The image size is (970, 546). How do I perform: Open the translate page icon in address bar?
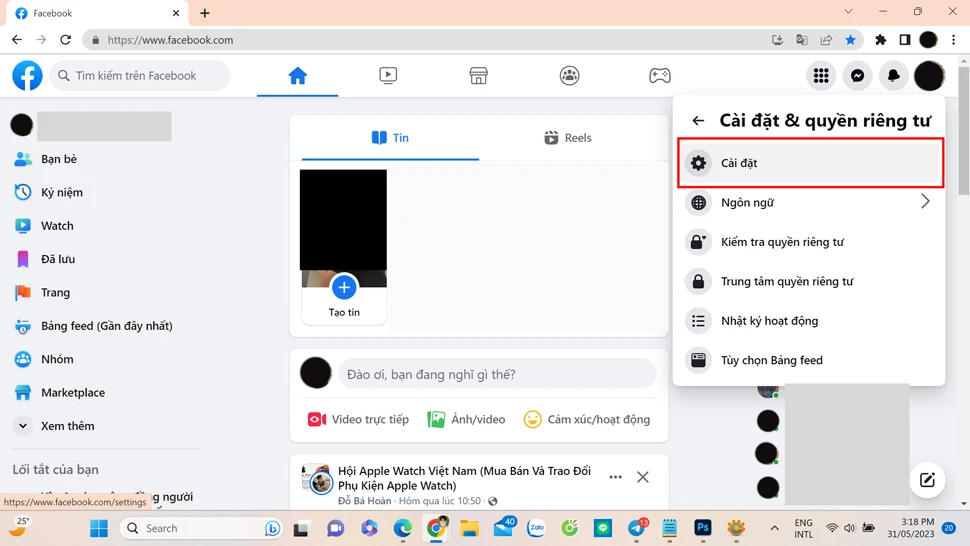pos(802,40)
